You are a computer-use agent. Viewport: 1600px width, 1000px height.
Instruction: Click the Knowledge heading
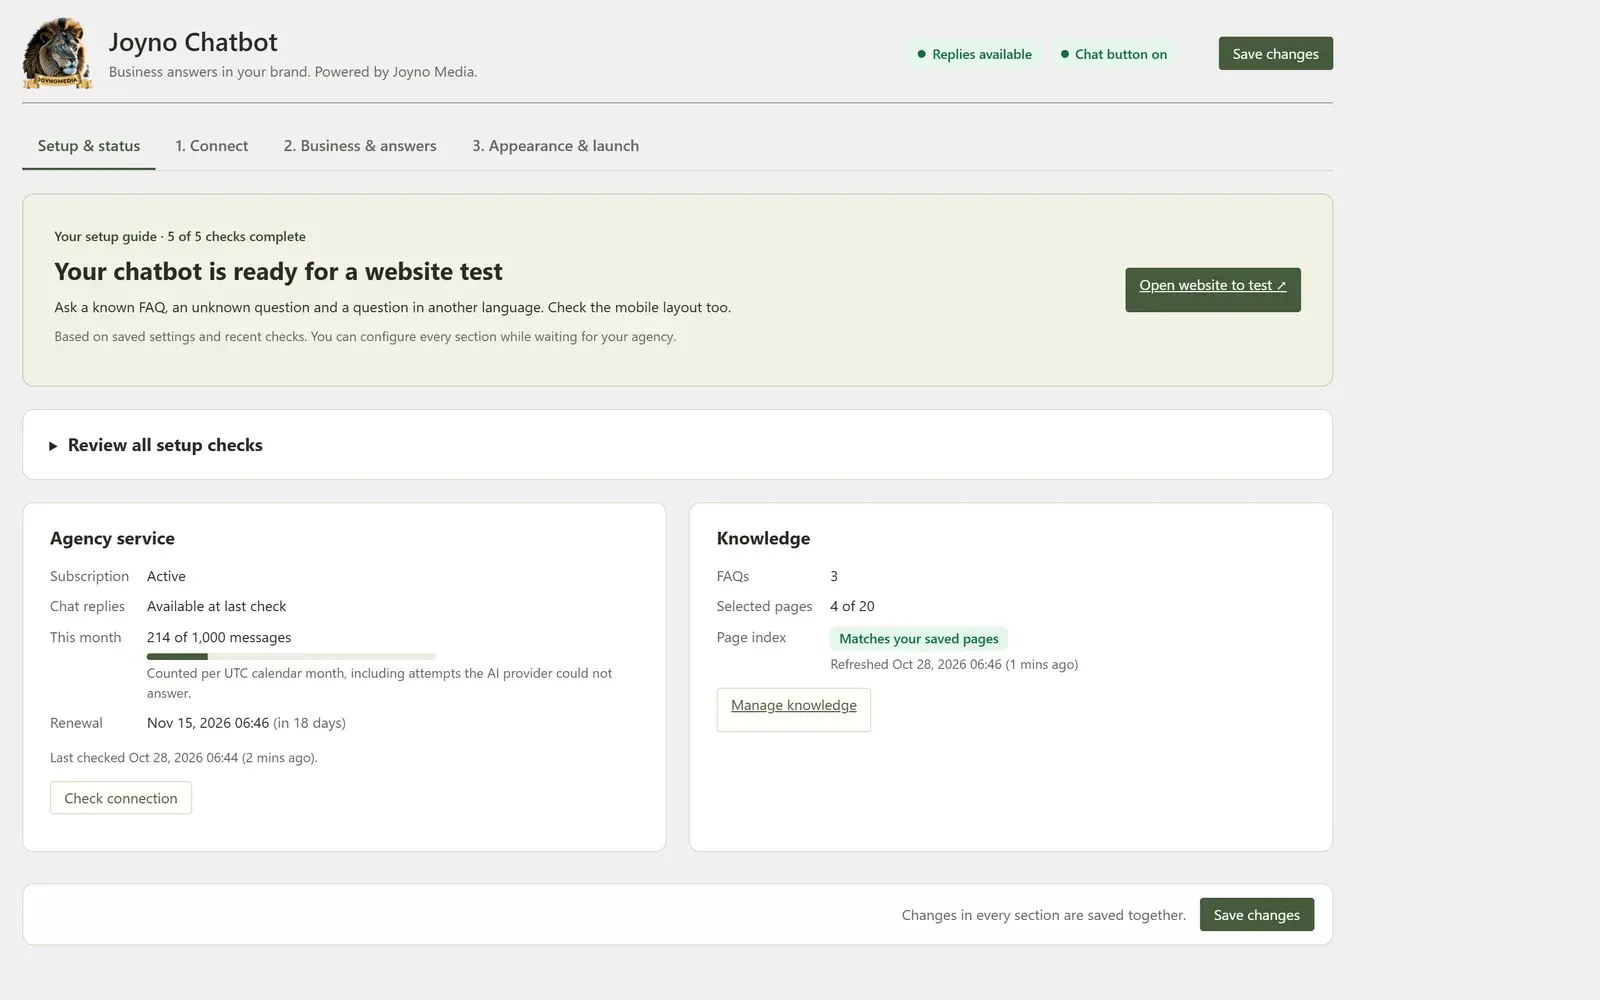point(763,538)
